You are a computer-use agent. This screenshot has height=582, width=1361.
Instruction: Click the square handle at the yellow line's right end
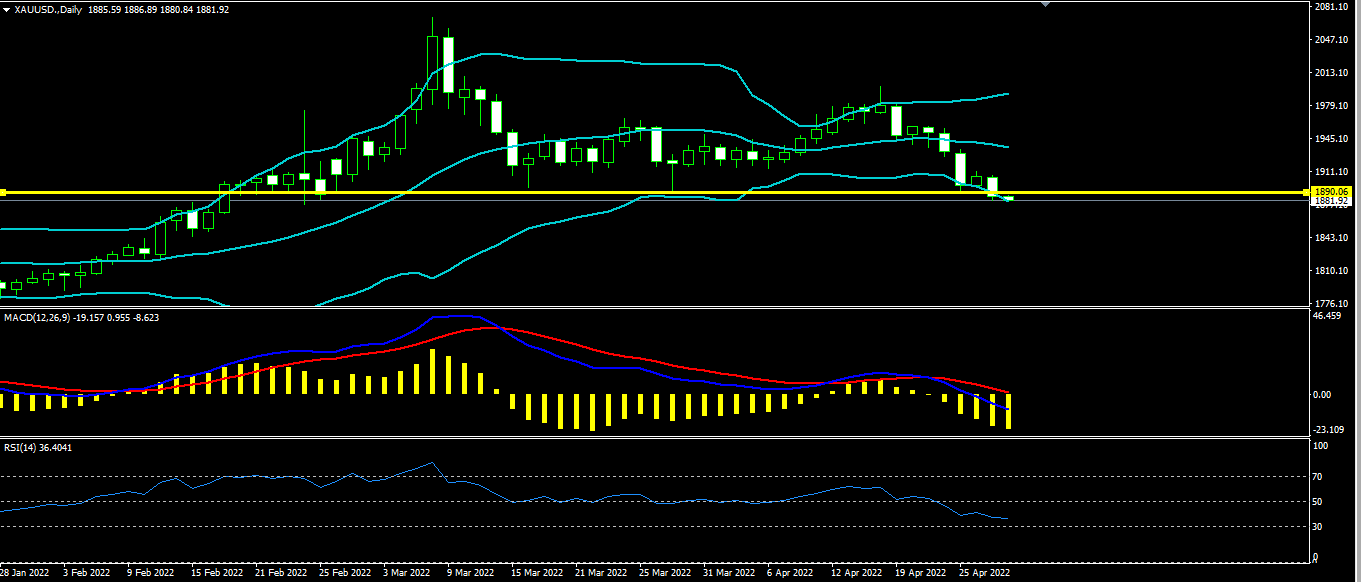(x=1307, y=191)
